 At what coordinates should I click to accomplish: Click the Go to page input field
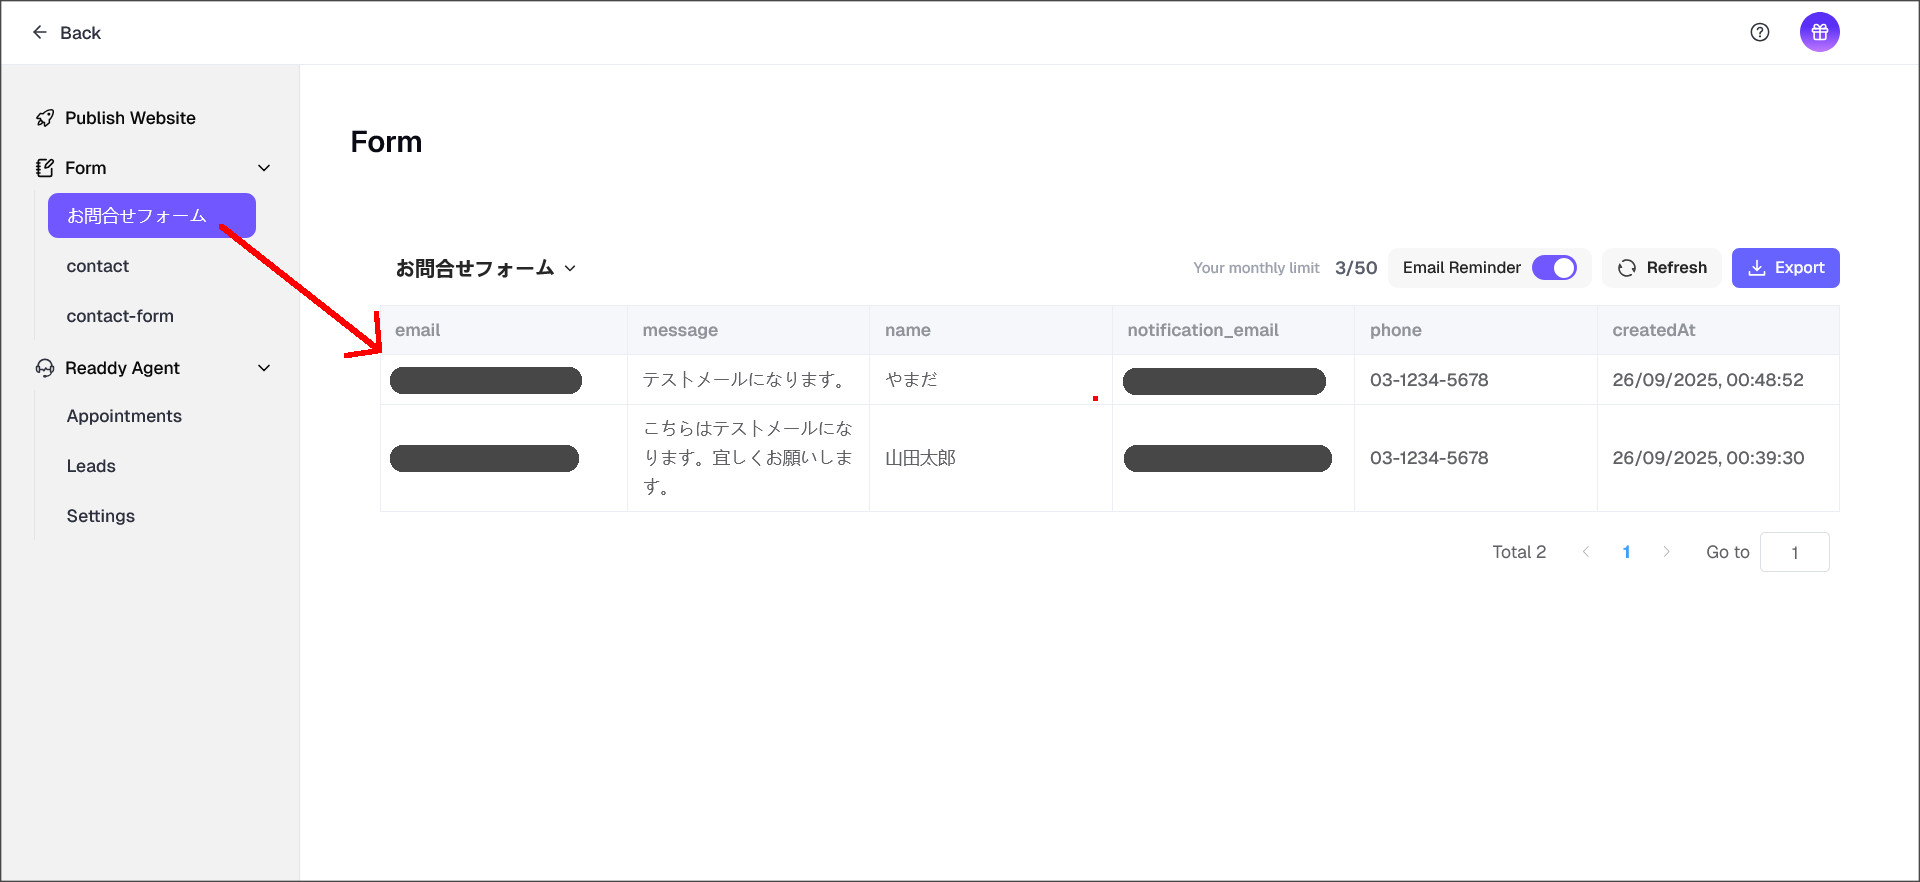pyautogui.click(x=1794, y=552)
